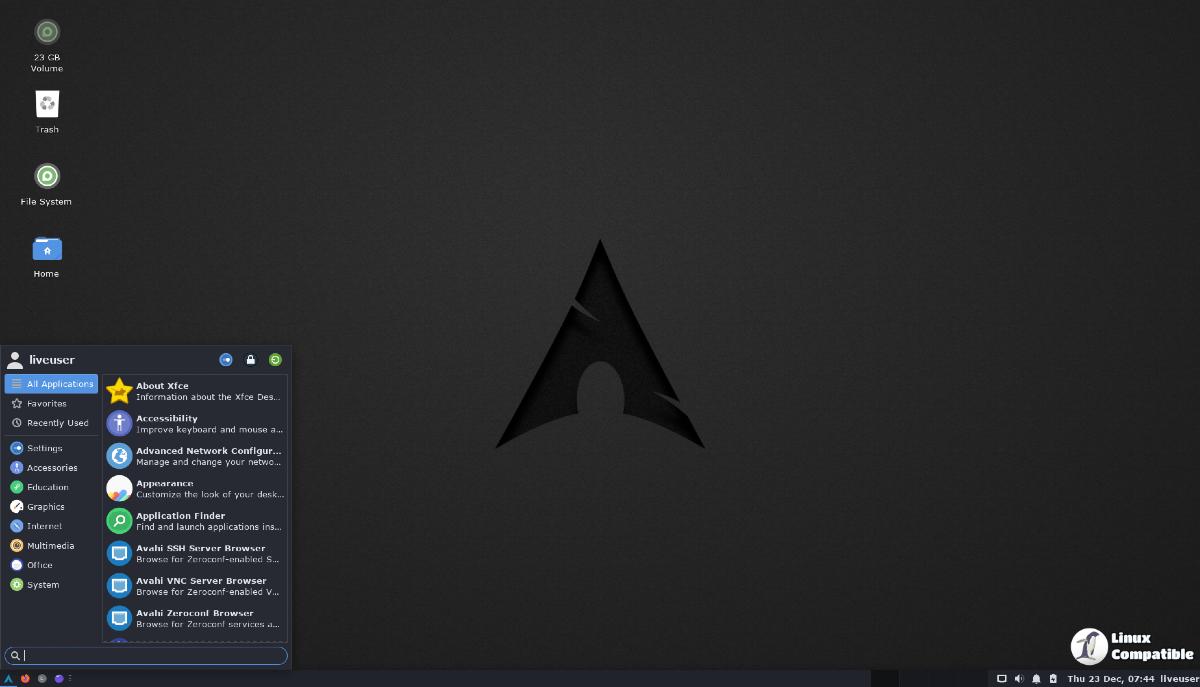Launch About Xfce from the app list
Screen dimensions: 1200x687
pyautogui.click(x=195, y=391)
